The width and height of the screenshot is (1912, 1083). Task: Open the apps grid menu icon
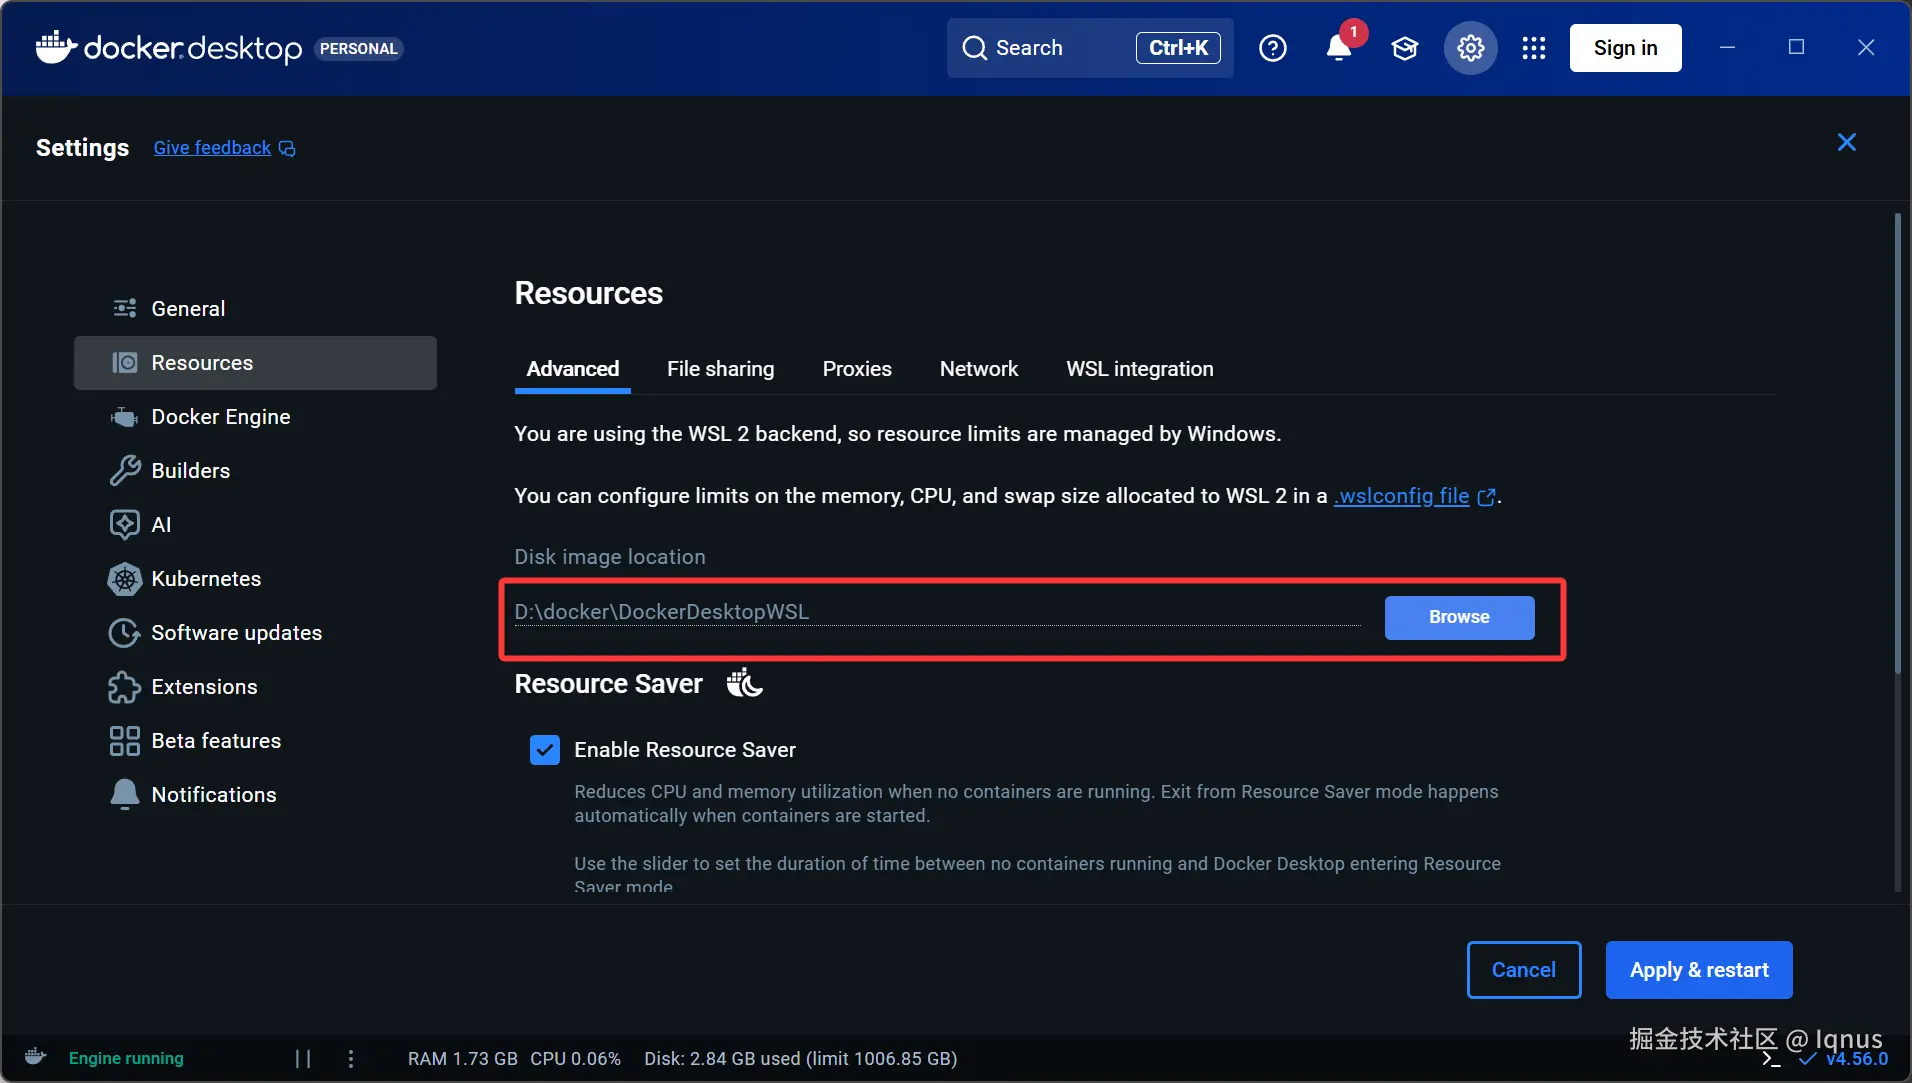click(x=1534, y=48)
